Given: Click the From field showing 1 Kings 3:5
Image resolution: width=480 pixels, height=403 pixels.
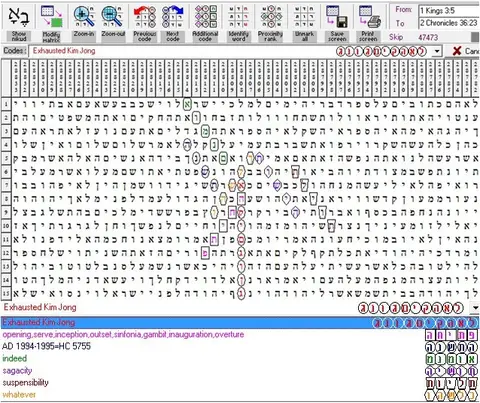Looking at the screenshot, I should [449, 10].
